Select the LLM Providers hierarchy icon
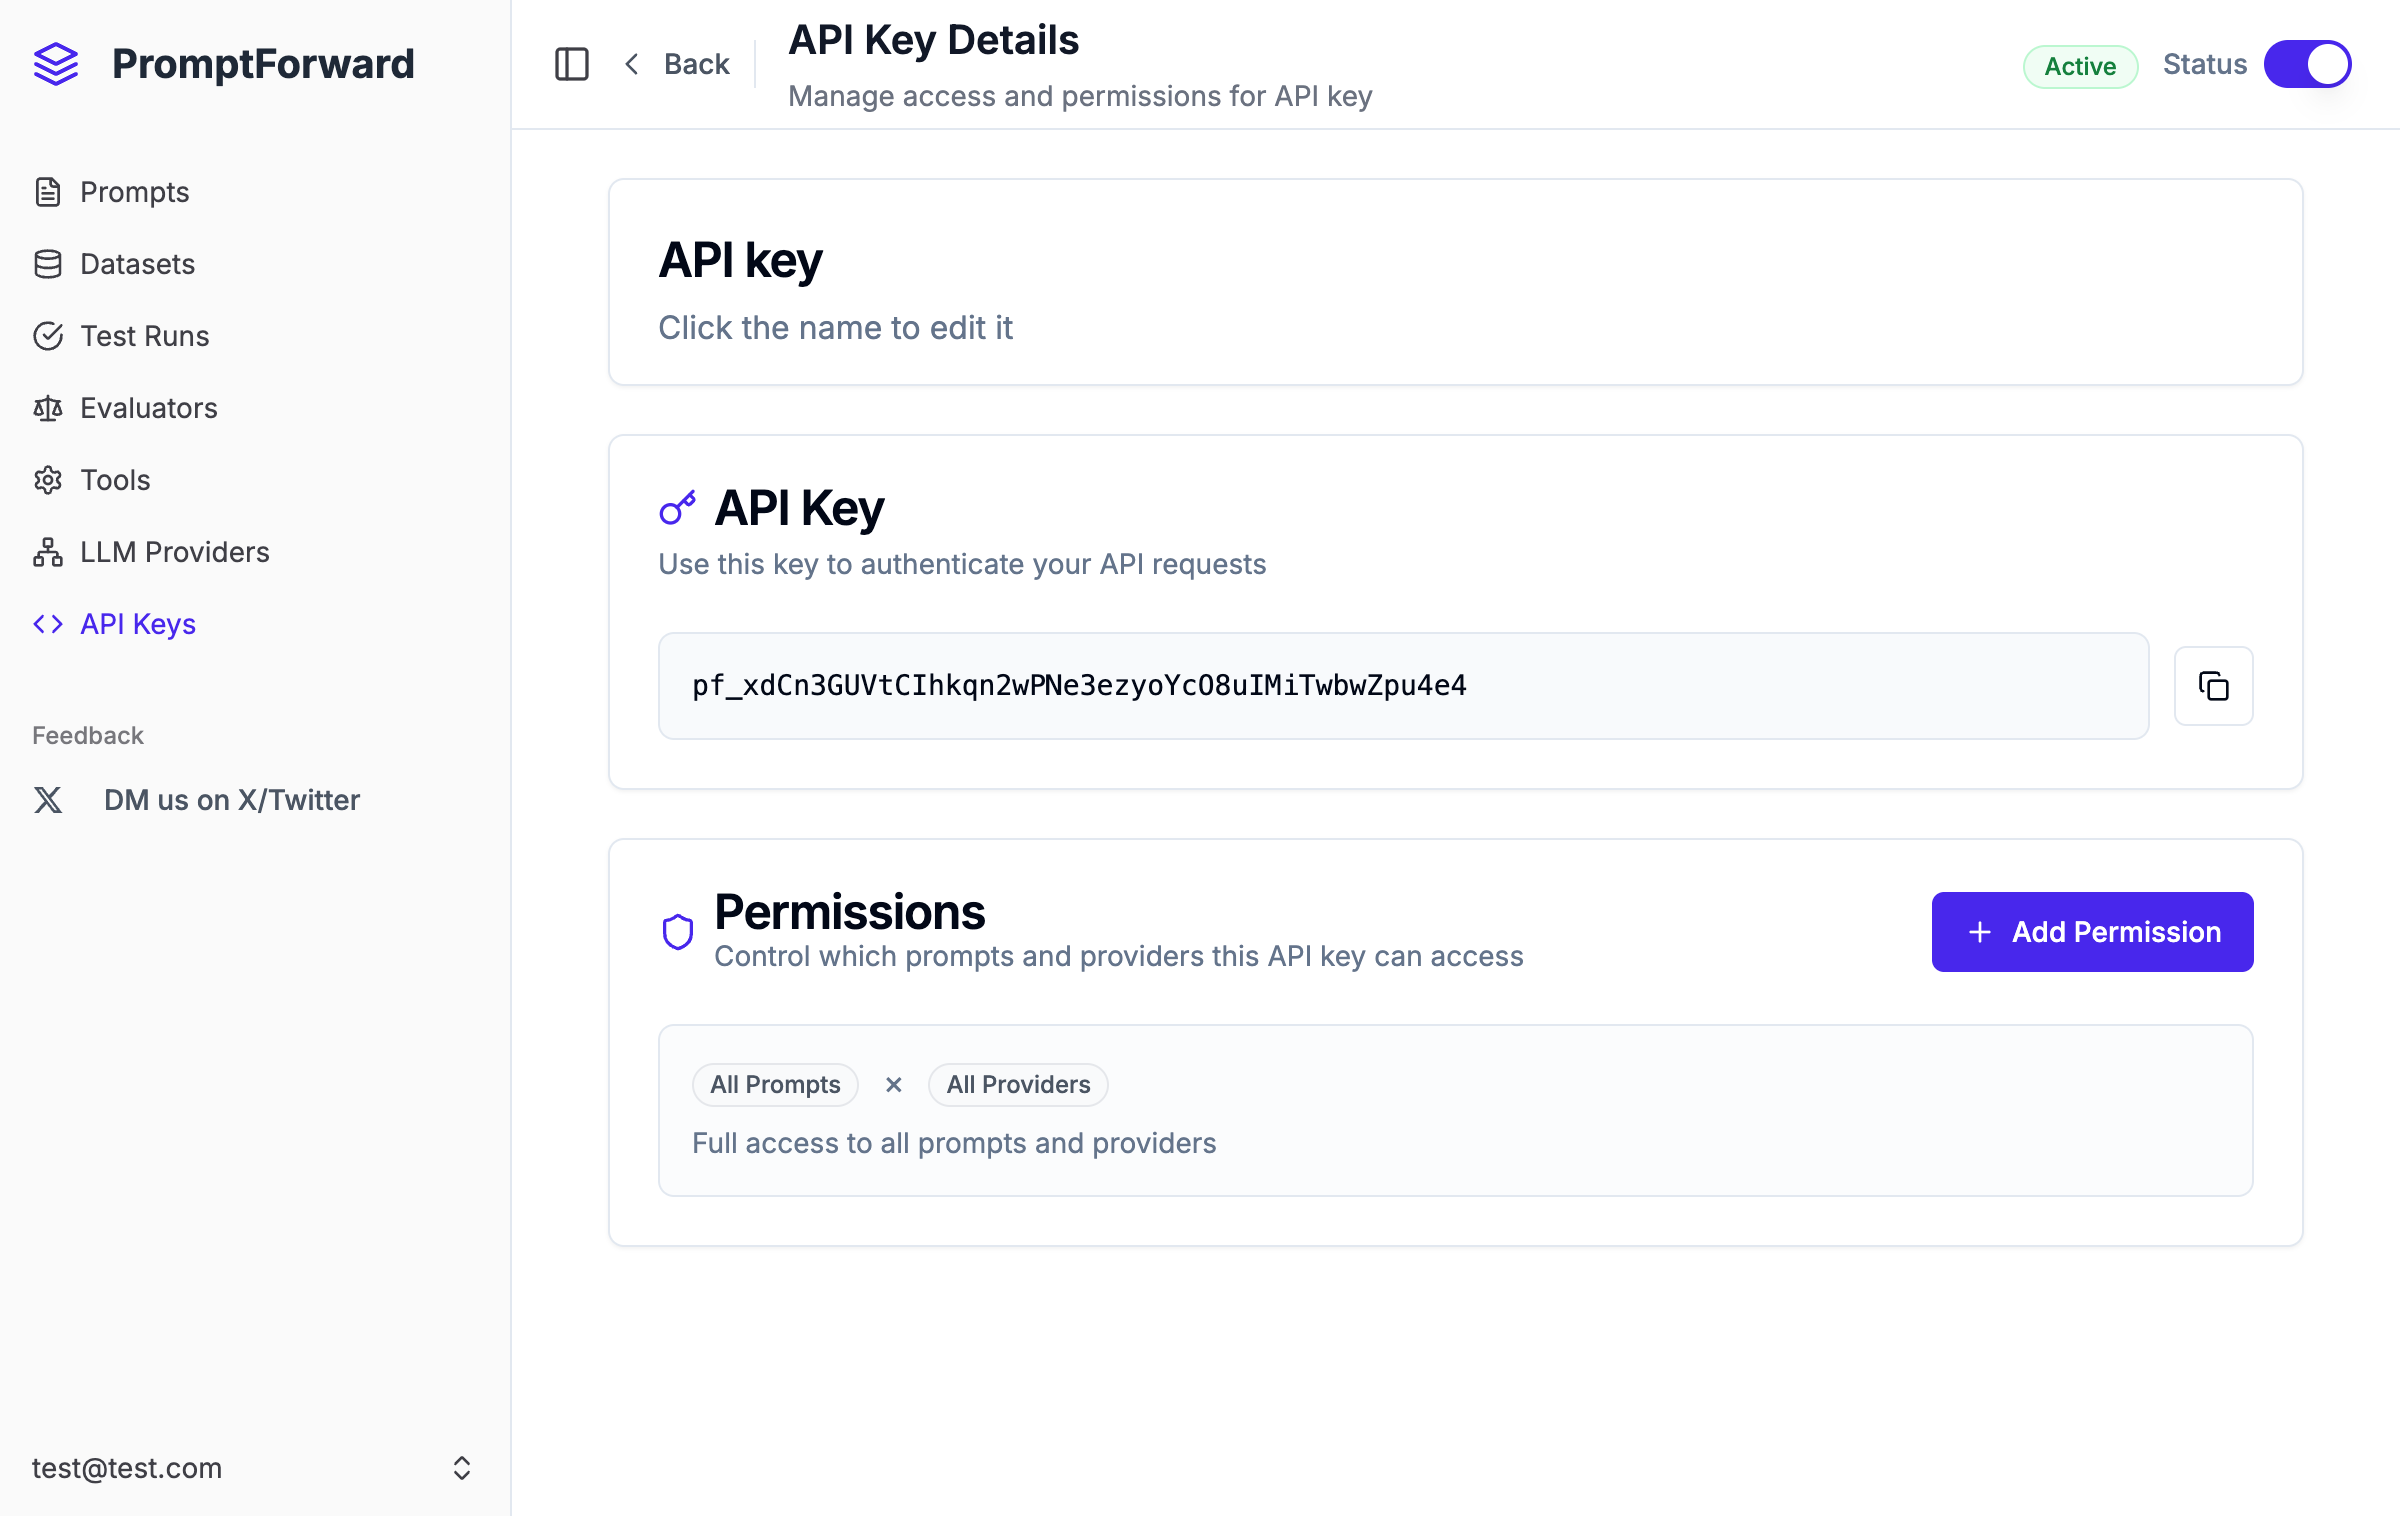 (47, 552)
